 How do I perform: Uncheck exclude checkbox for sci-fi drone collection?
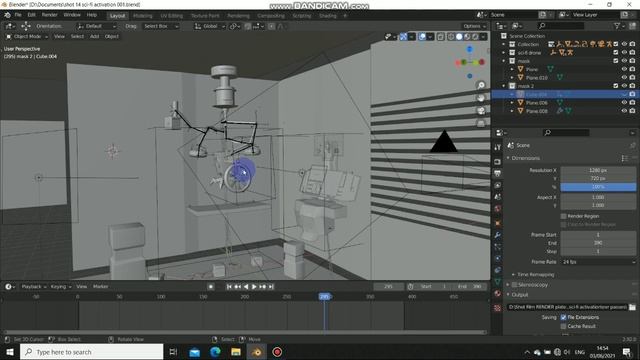pyautogui.click(x=616, y=53)
